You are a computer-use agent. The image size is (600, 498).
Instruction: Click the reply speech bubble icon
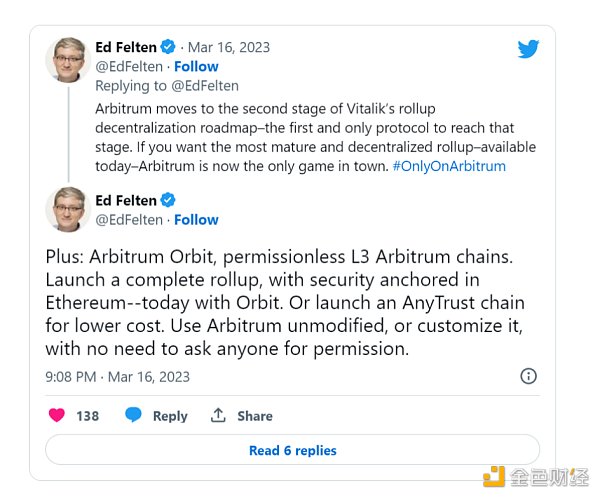click(x=133, y=415)
